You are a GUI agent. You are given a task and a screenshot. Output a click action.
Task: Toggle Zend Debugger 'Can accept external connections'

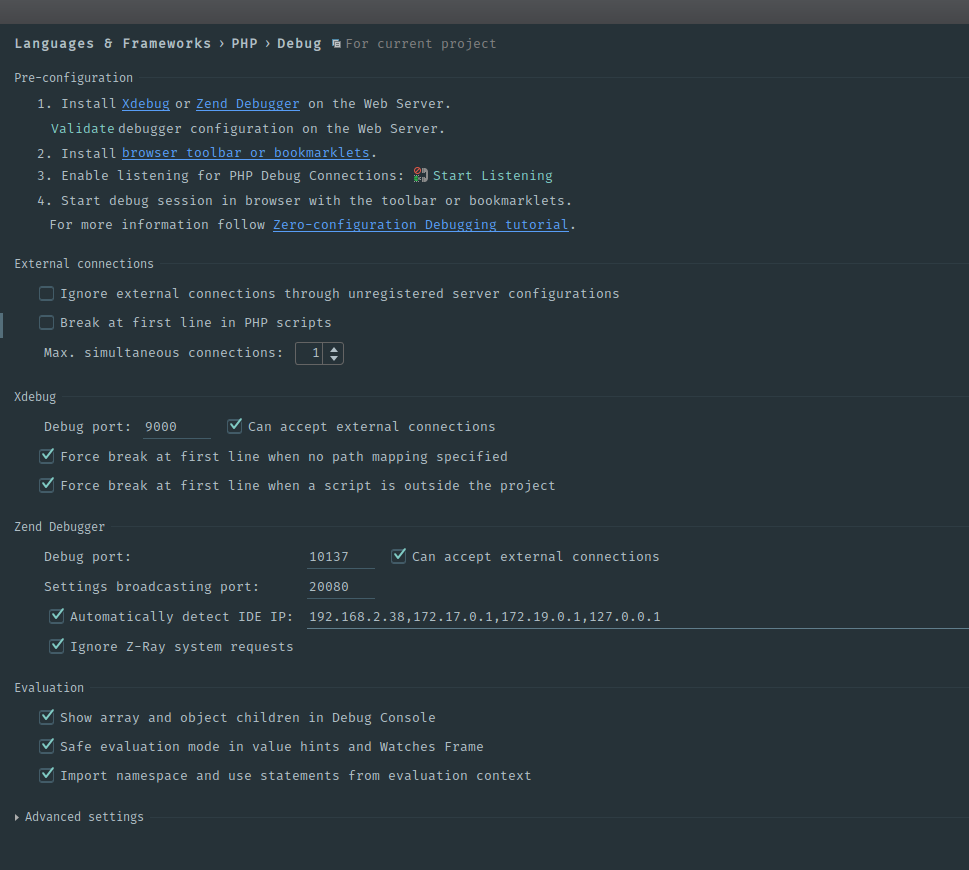[399, 556]
